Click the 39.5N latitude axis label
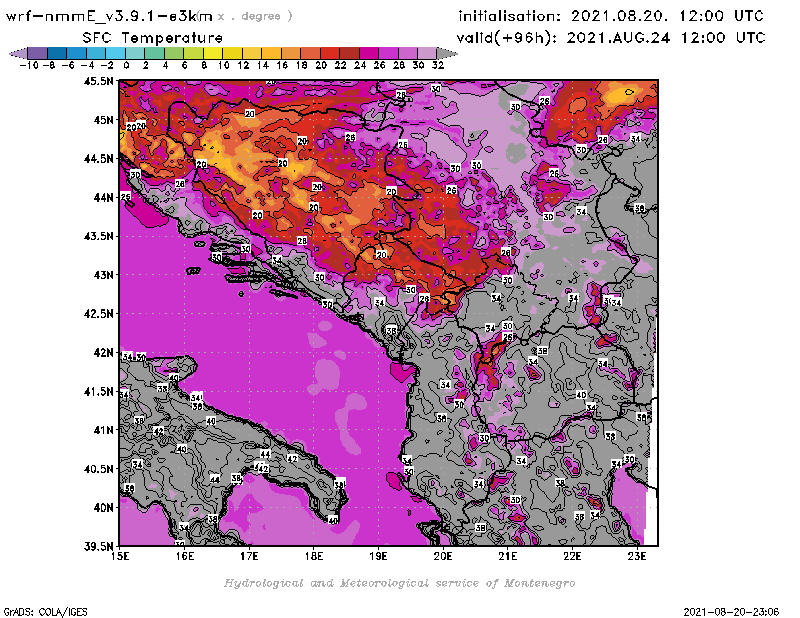Viewport: 800px width, 618px height. tap(98, 546)
